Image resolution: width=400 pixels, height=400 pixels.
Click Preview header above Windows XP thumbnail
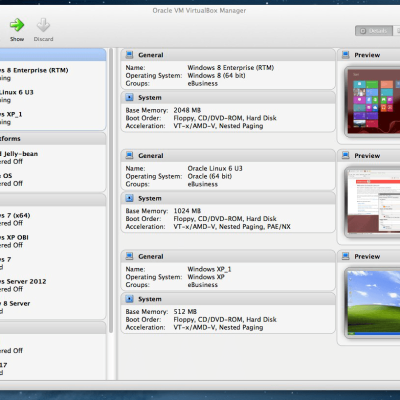[369, 256]
